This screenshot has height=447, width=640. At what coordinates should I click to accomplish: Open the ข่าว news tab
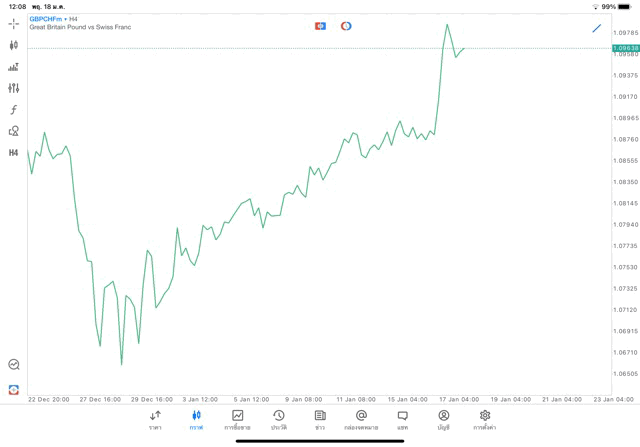(320, 420)
